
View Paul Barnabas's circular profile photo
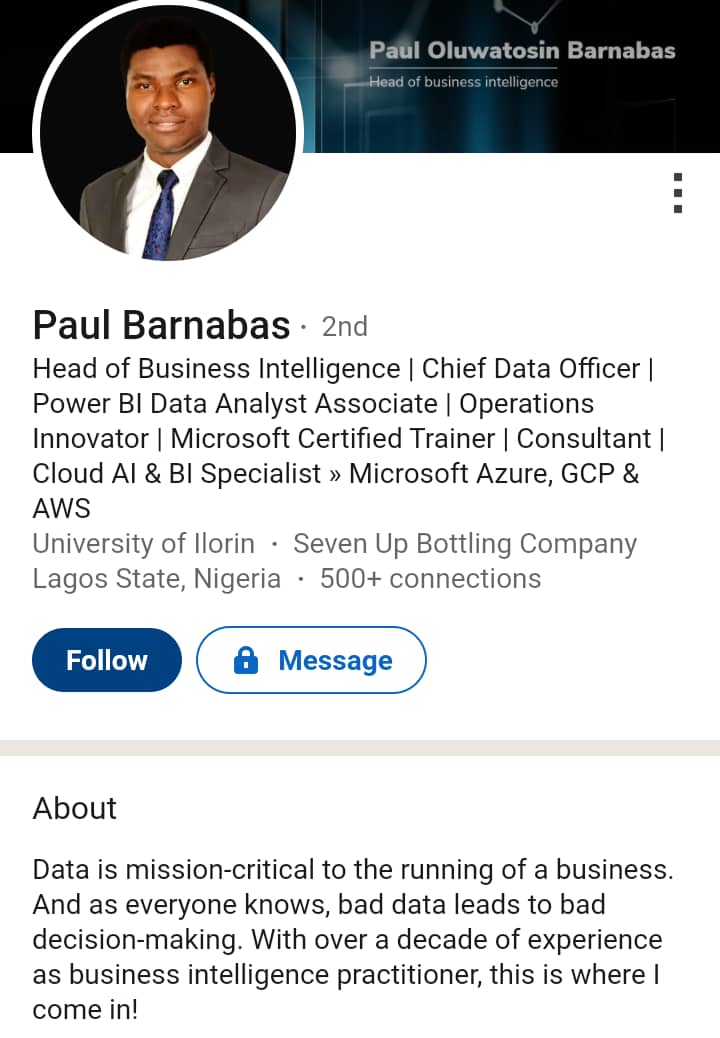[168, 133]
